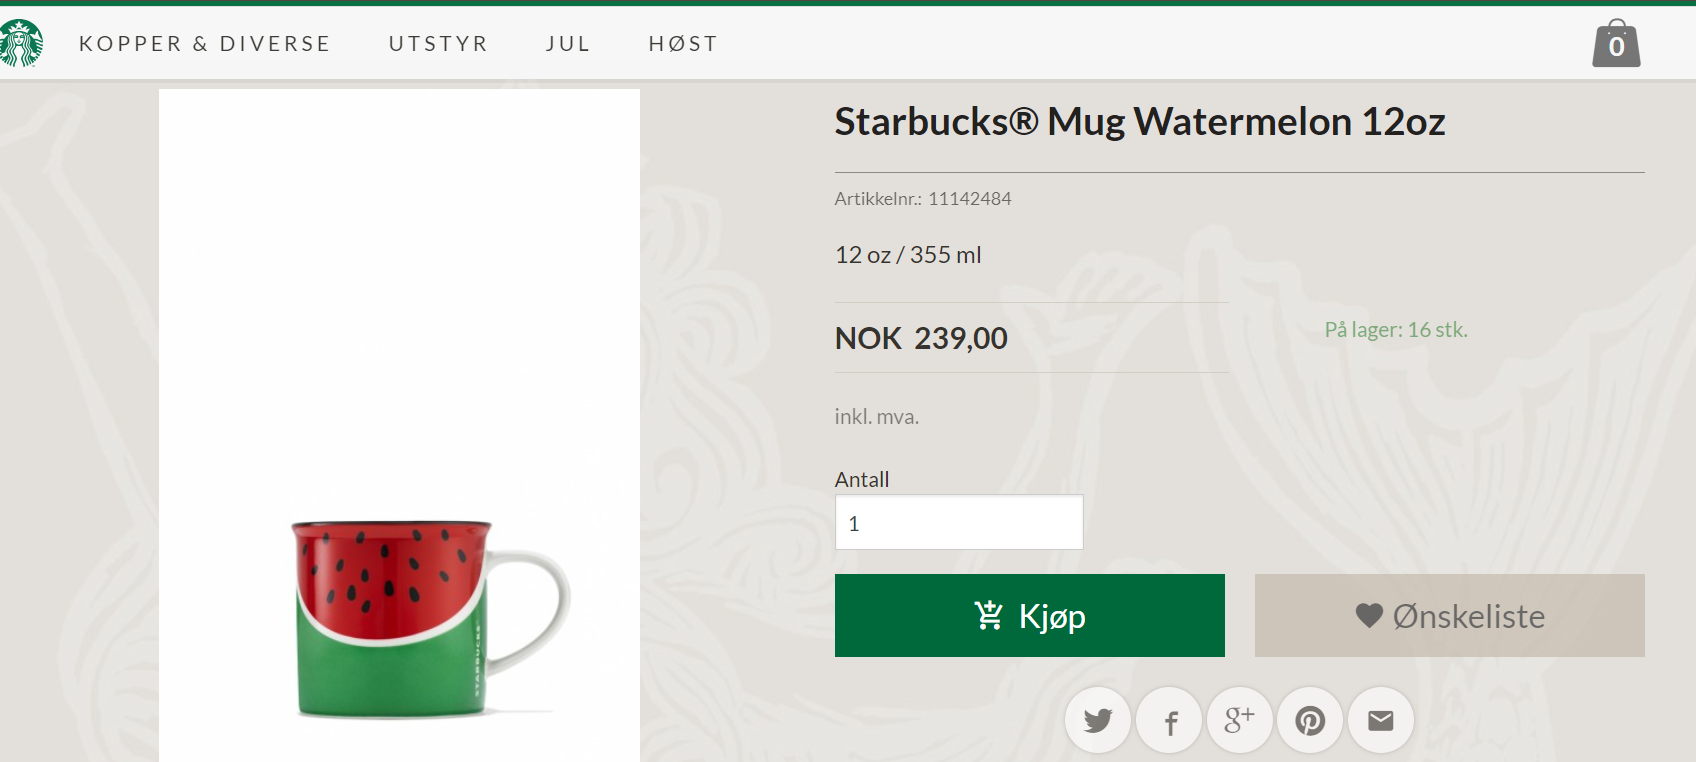
Task: Open the shopping bag cart
Action: tap(1616, 44)
